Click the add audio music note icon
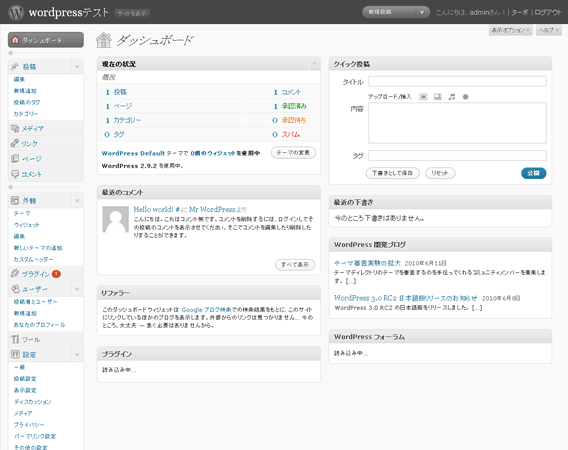This screenshot has width=568, height=450. 452,97
